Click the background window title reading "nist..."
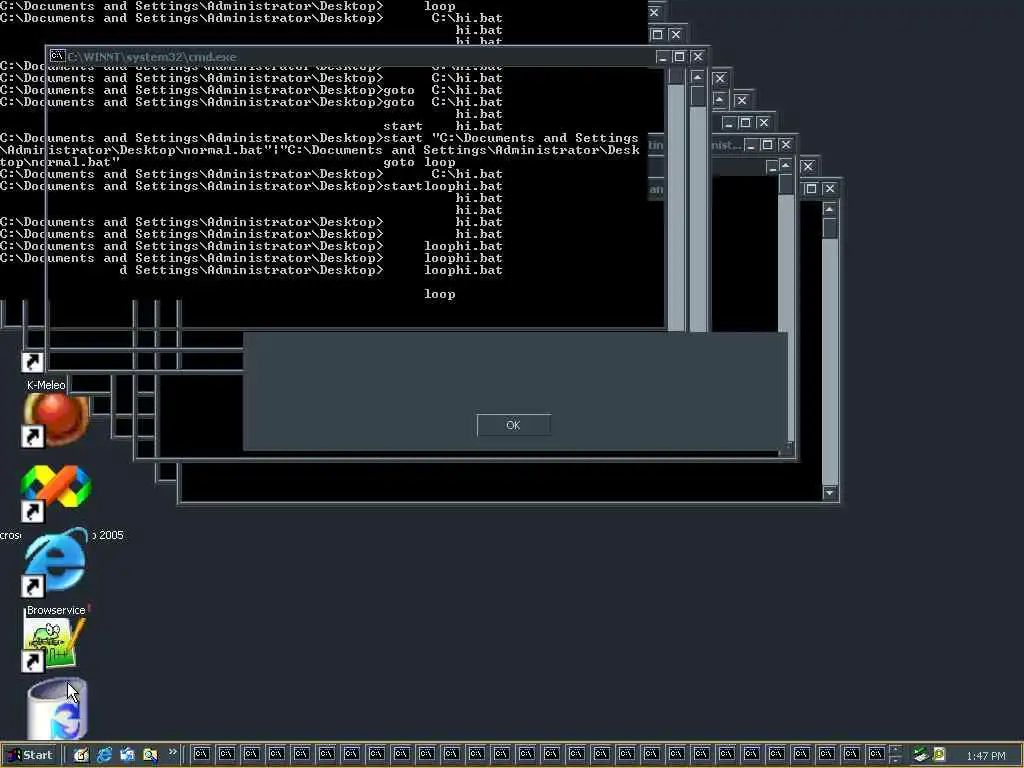 coord(726,145)
